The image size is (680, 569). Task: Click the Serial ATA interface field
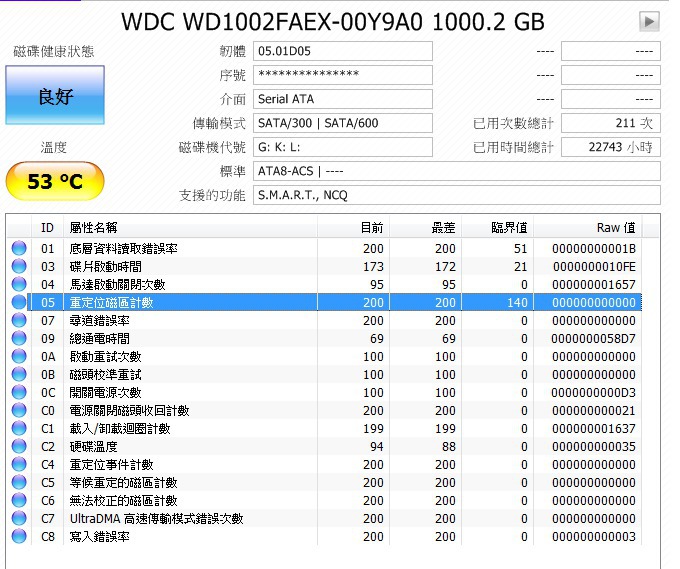[x=343, y=99]
